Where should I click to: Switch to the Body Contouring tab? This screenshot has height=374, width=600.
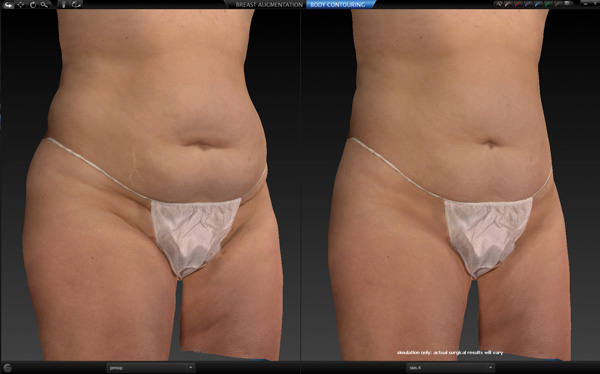pyautogui.click(x=338, y=5)
